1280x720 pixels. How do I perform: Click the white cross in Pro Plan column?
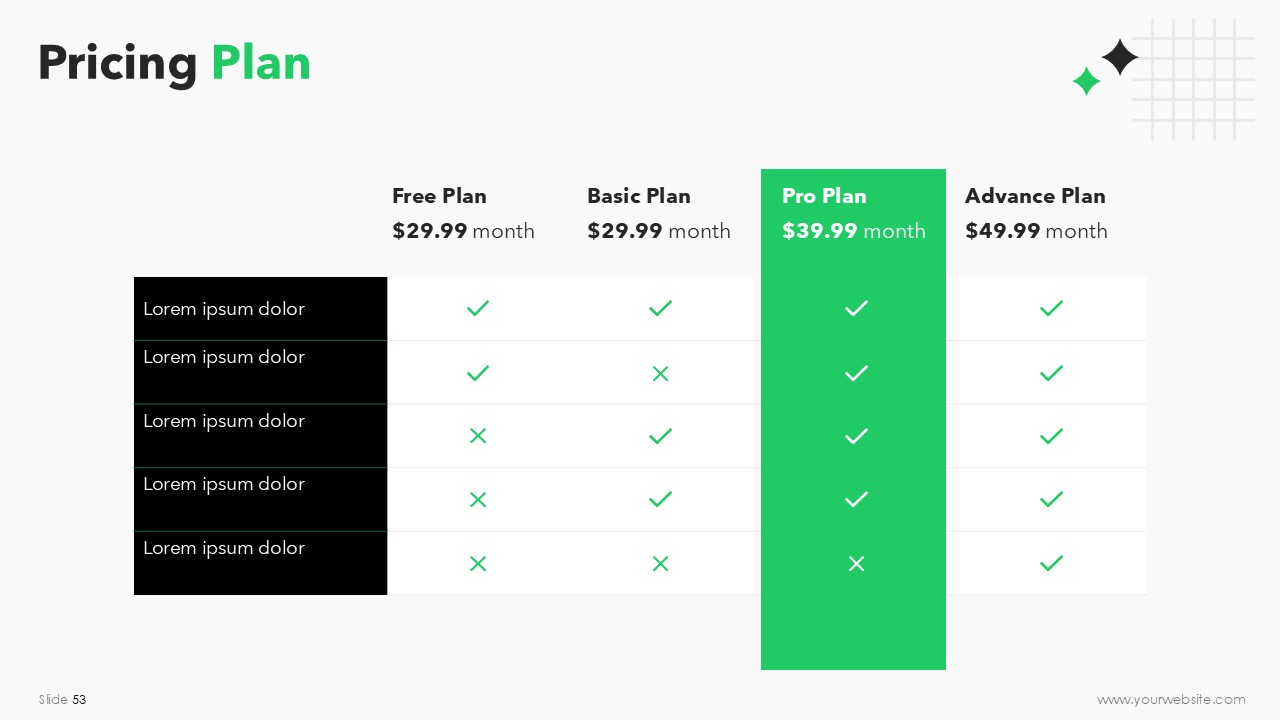(x=856, y=564)
